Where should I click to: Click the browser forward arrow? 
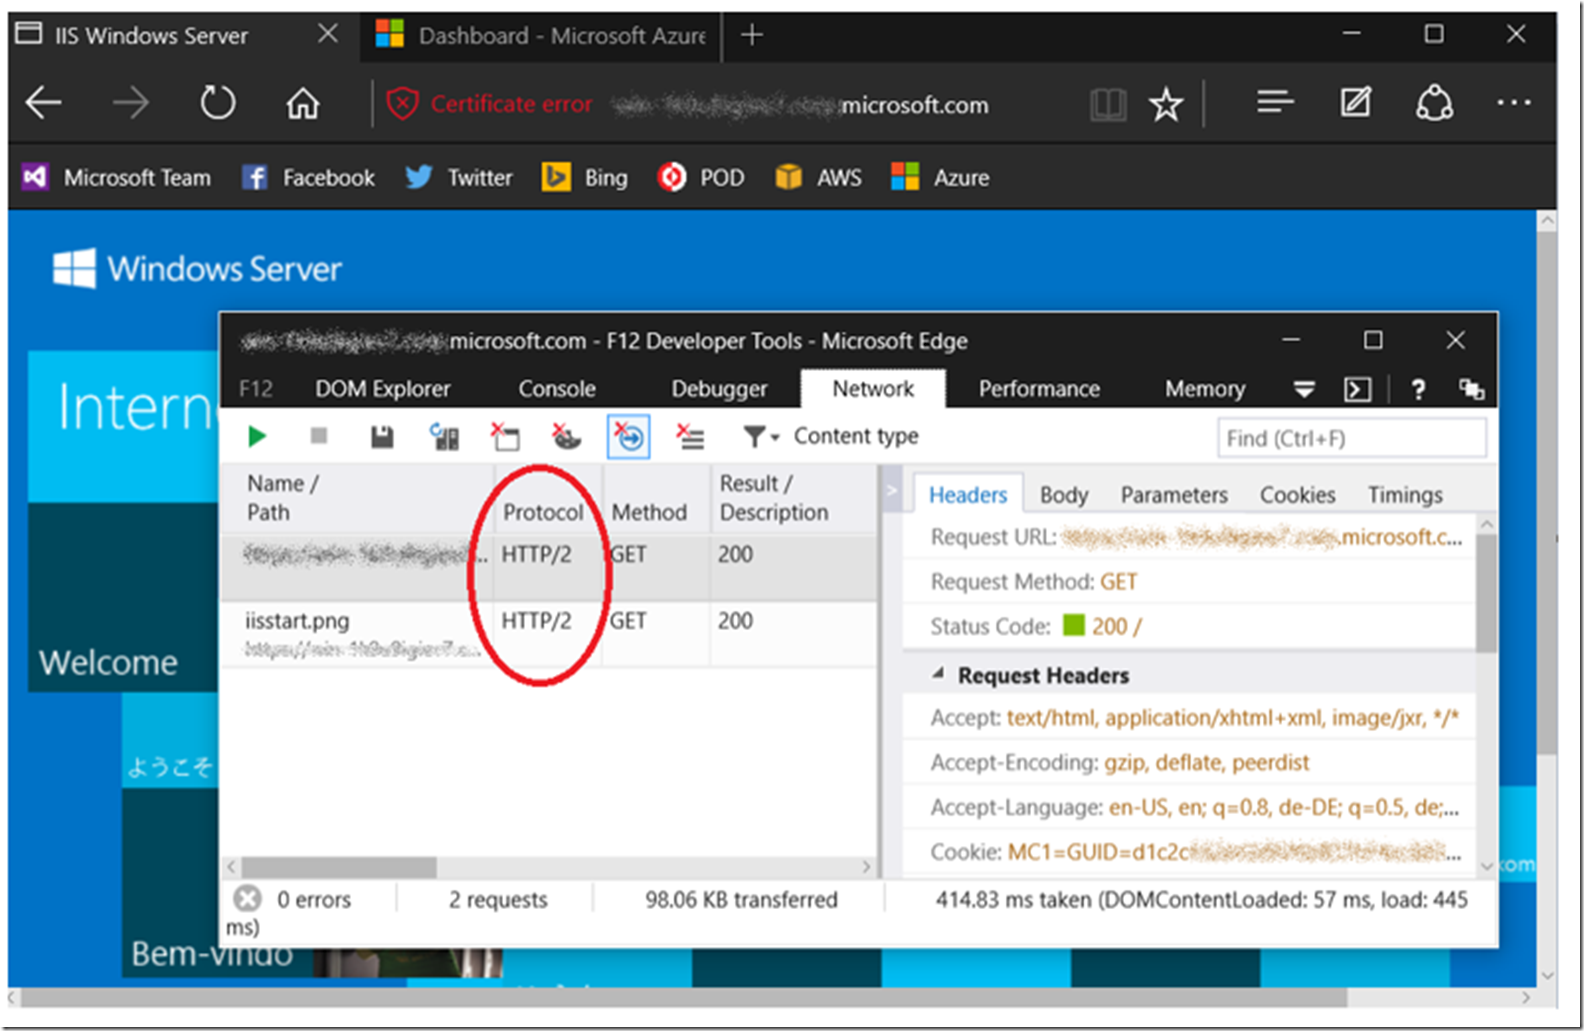point(130,103)
